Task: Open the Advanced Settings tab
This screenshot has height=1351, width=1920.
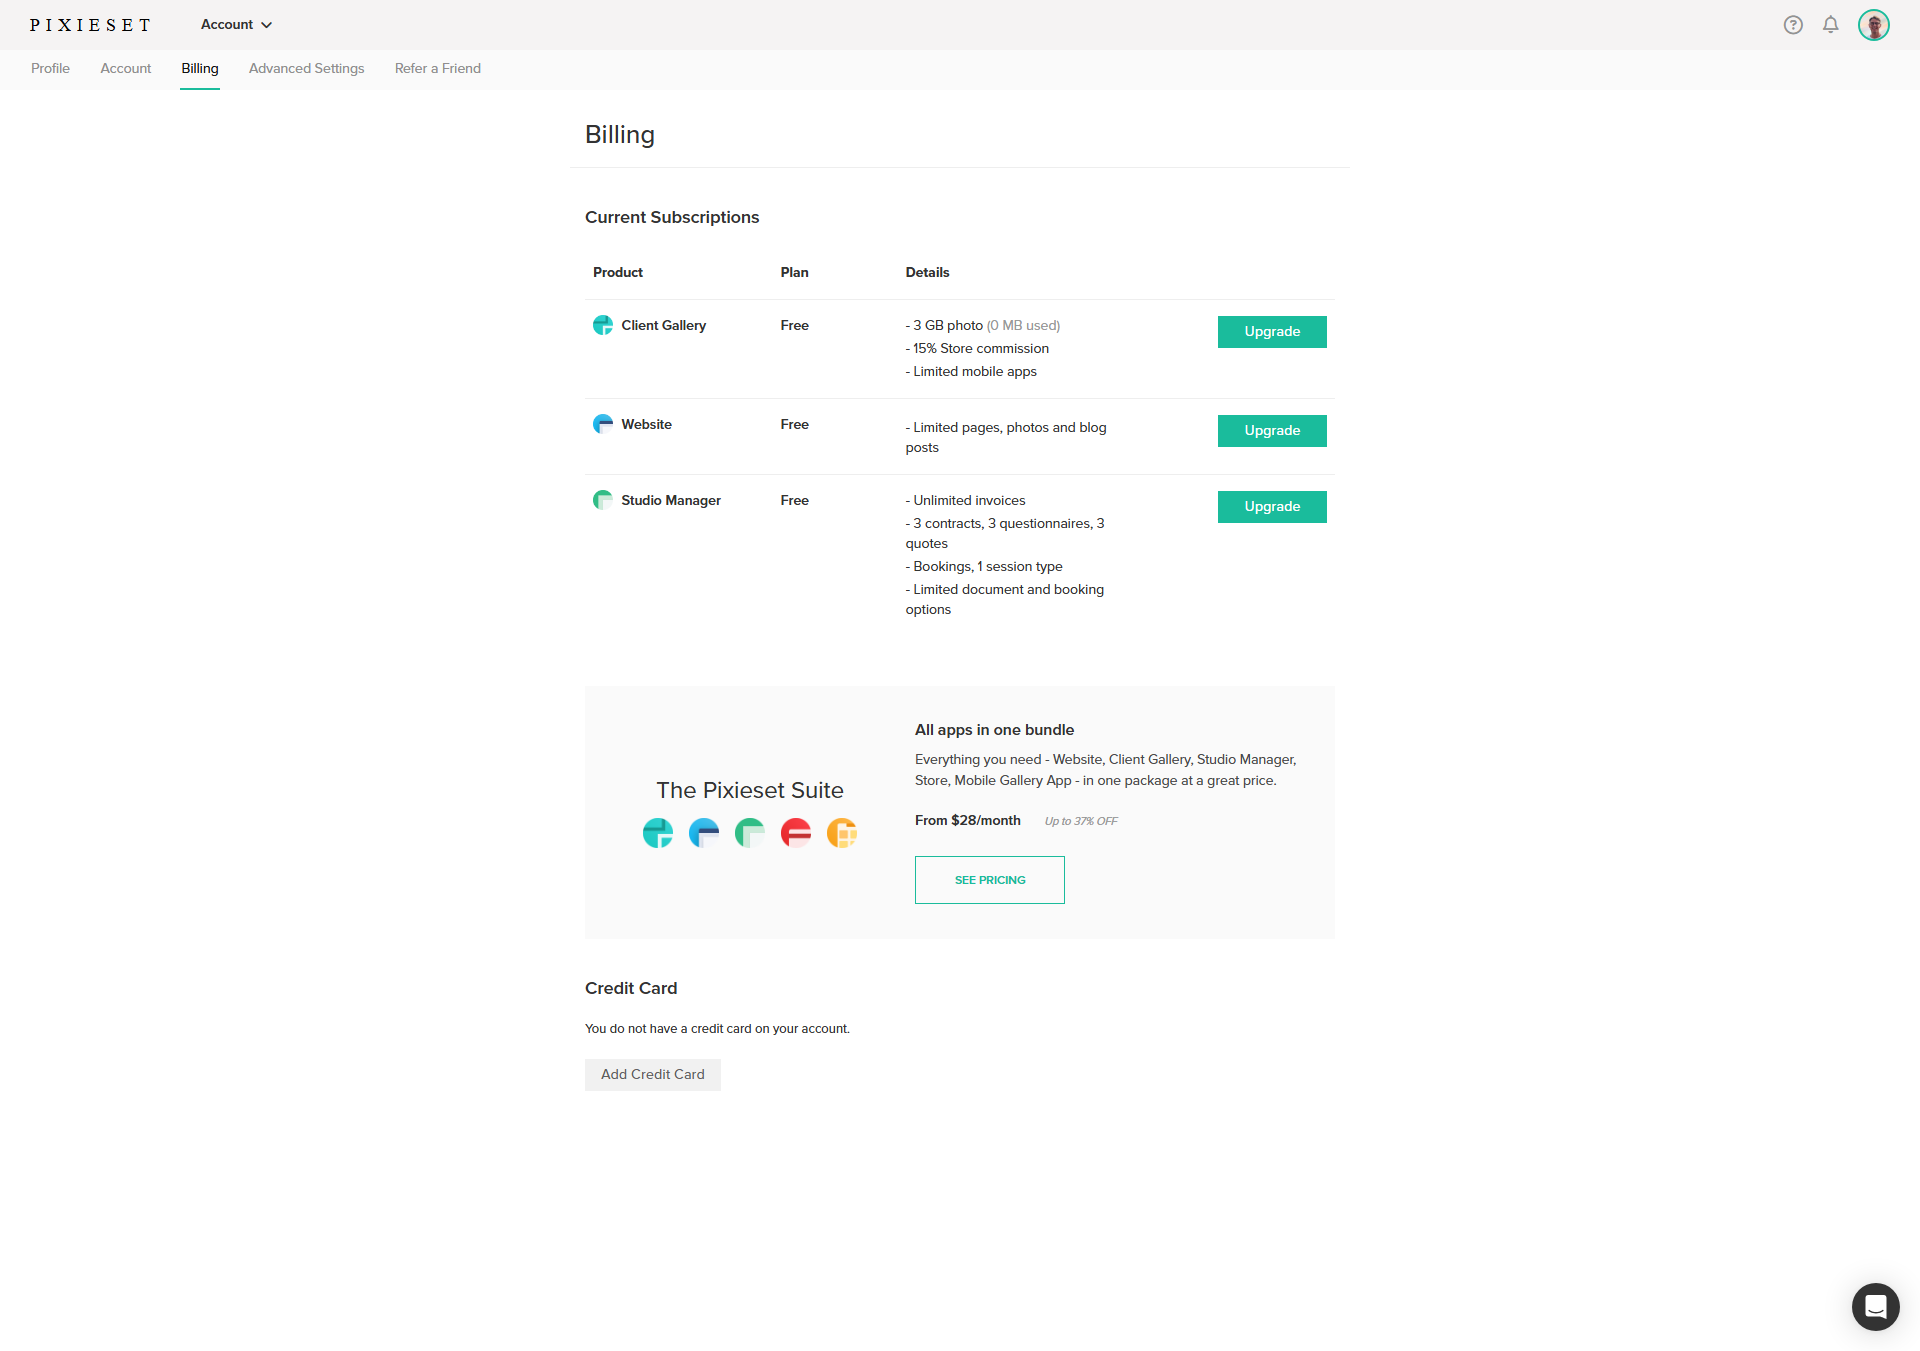Action: (306, 68)
